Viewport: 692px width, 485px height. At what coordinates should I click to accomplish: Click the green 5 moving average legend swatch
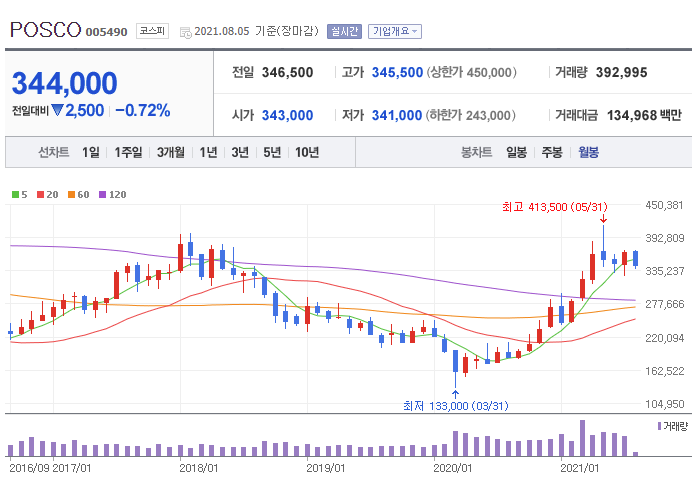[x=15, y=195]
